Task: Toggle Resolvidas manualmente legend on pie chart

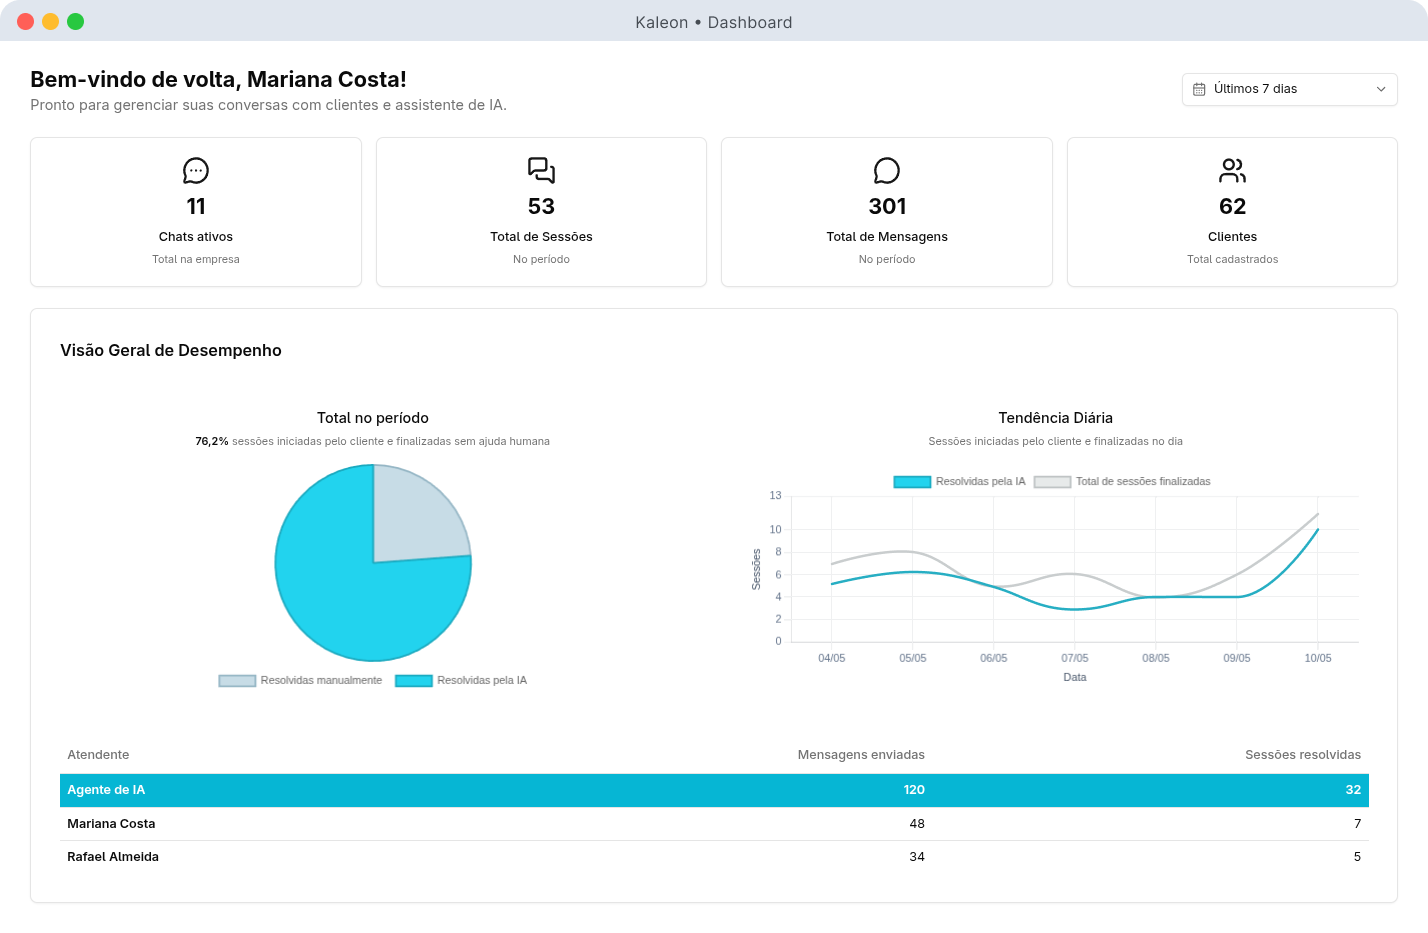Action: 300,680
